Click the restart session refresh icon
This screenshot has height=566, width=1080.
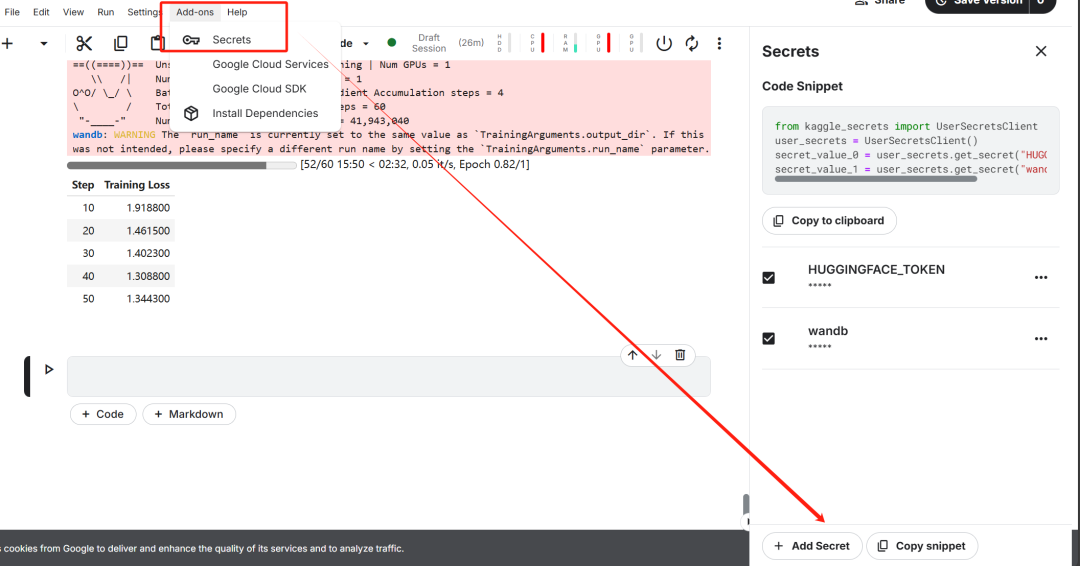pos(692,43)
